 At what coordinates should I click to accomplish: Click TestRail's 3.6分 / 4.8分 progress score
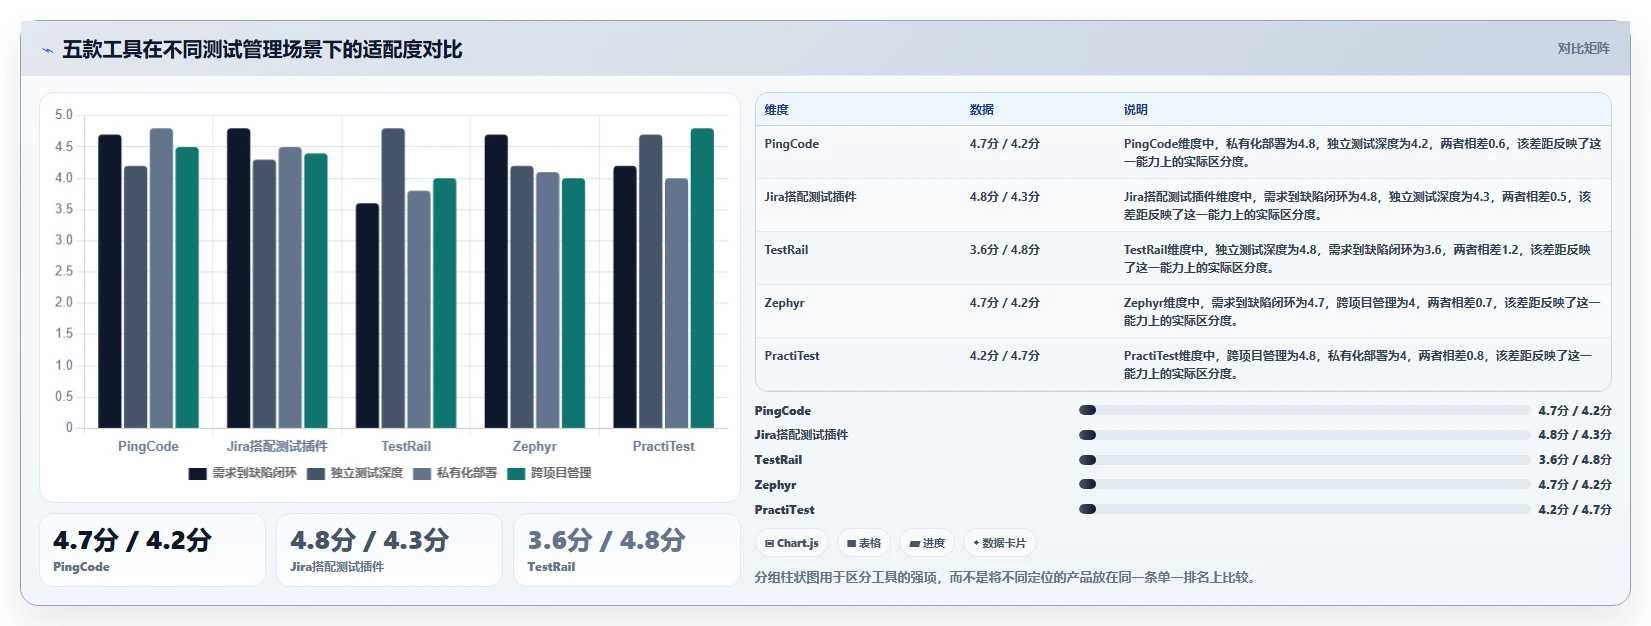point(1575,460)
